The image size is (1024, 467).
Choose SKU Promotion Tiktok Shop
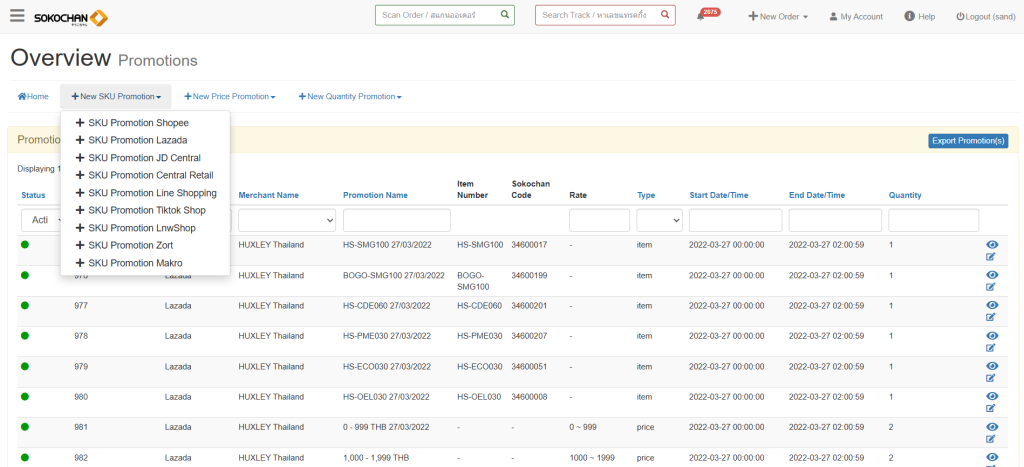coord(146,210)
